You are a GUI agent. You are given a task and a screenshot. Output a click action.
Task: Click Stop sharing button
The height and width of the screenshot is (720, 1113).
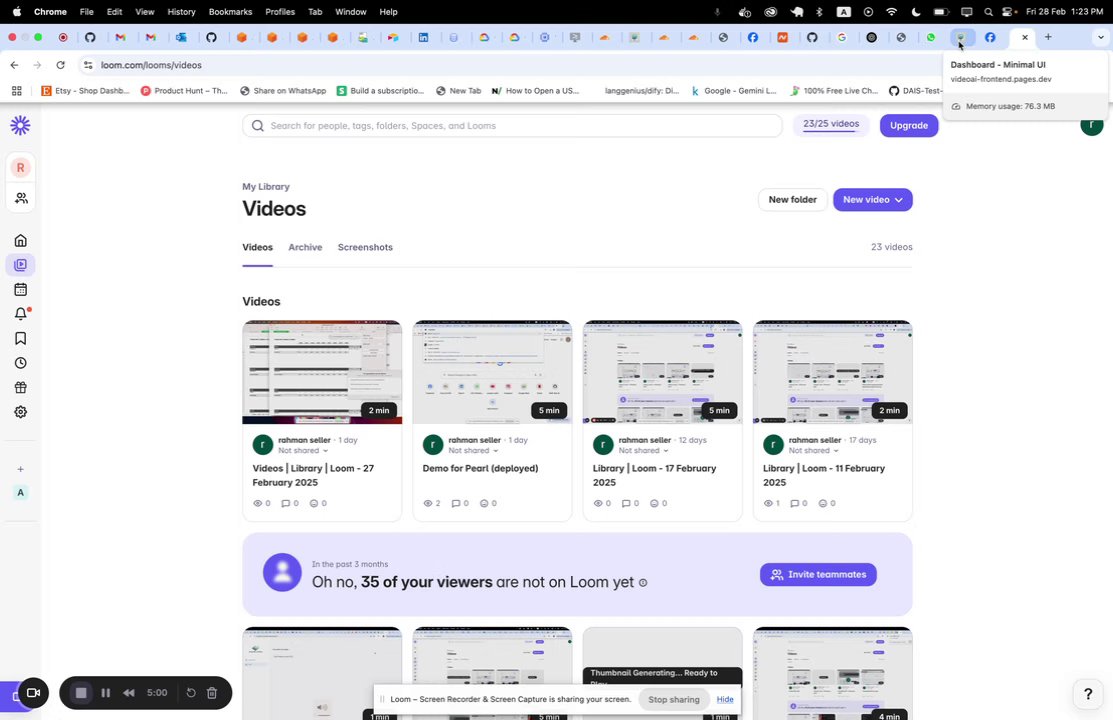[674, 699]
